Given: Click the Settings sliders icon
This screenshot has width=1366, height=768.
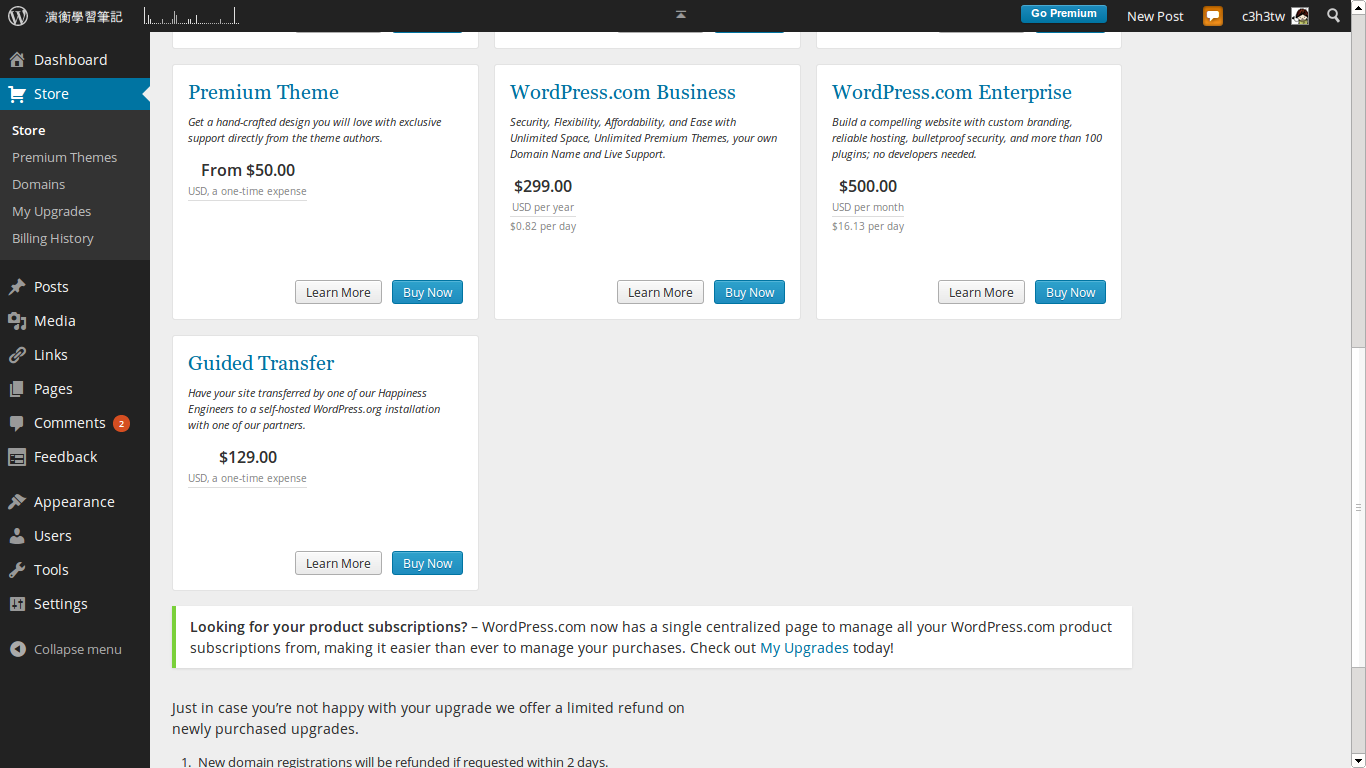Looking at the screenshot, I should (x=17, y=604).
